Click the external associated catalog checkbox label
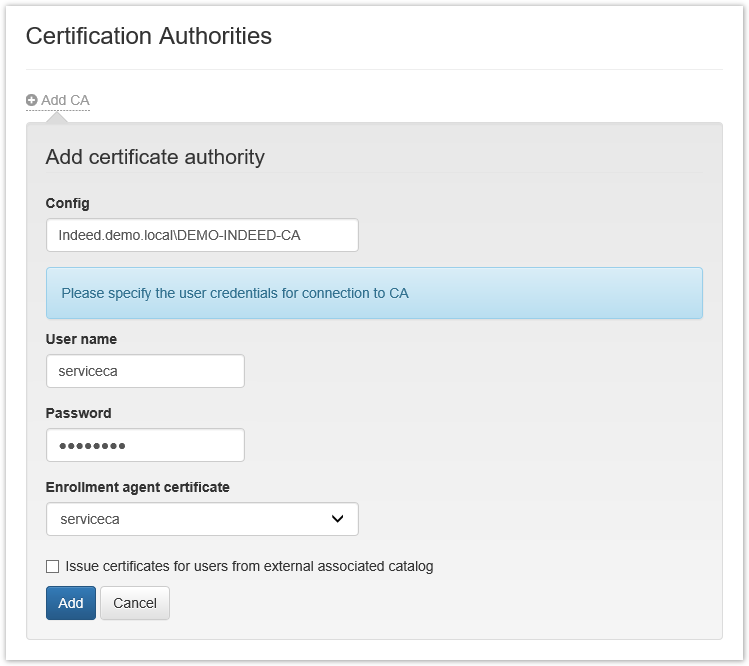Viewport: 749px width, 666px height. click(x=249, y=567)
